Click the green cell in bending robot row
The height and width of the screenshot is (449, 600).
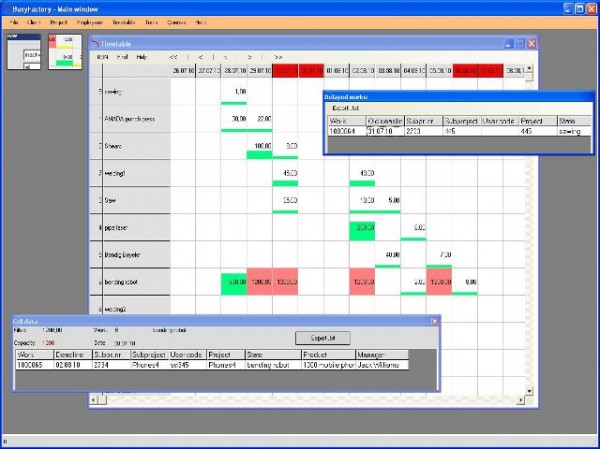[234, 282]
